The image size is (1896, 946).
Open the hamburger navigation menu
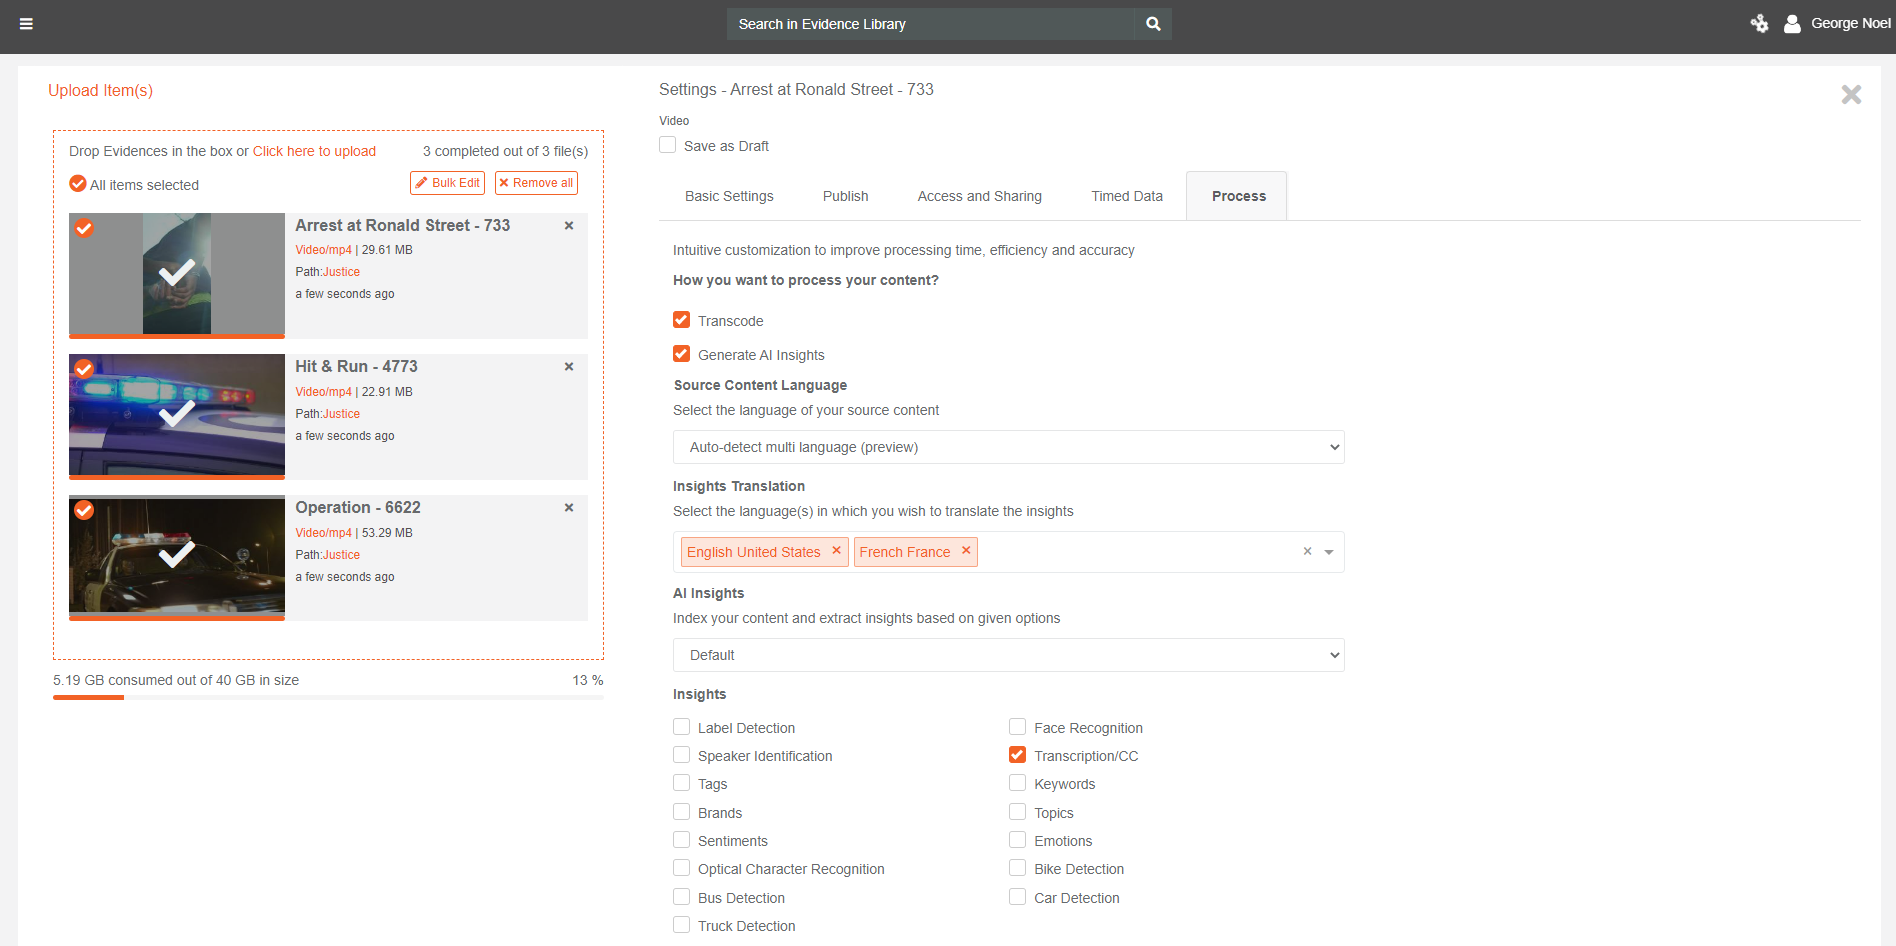point(27,24)
